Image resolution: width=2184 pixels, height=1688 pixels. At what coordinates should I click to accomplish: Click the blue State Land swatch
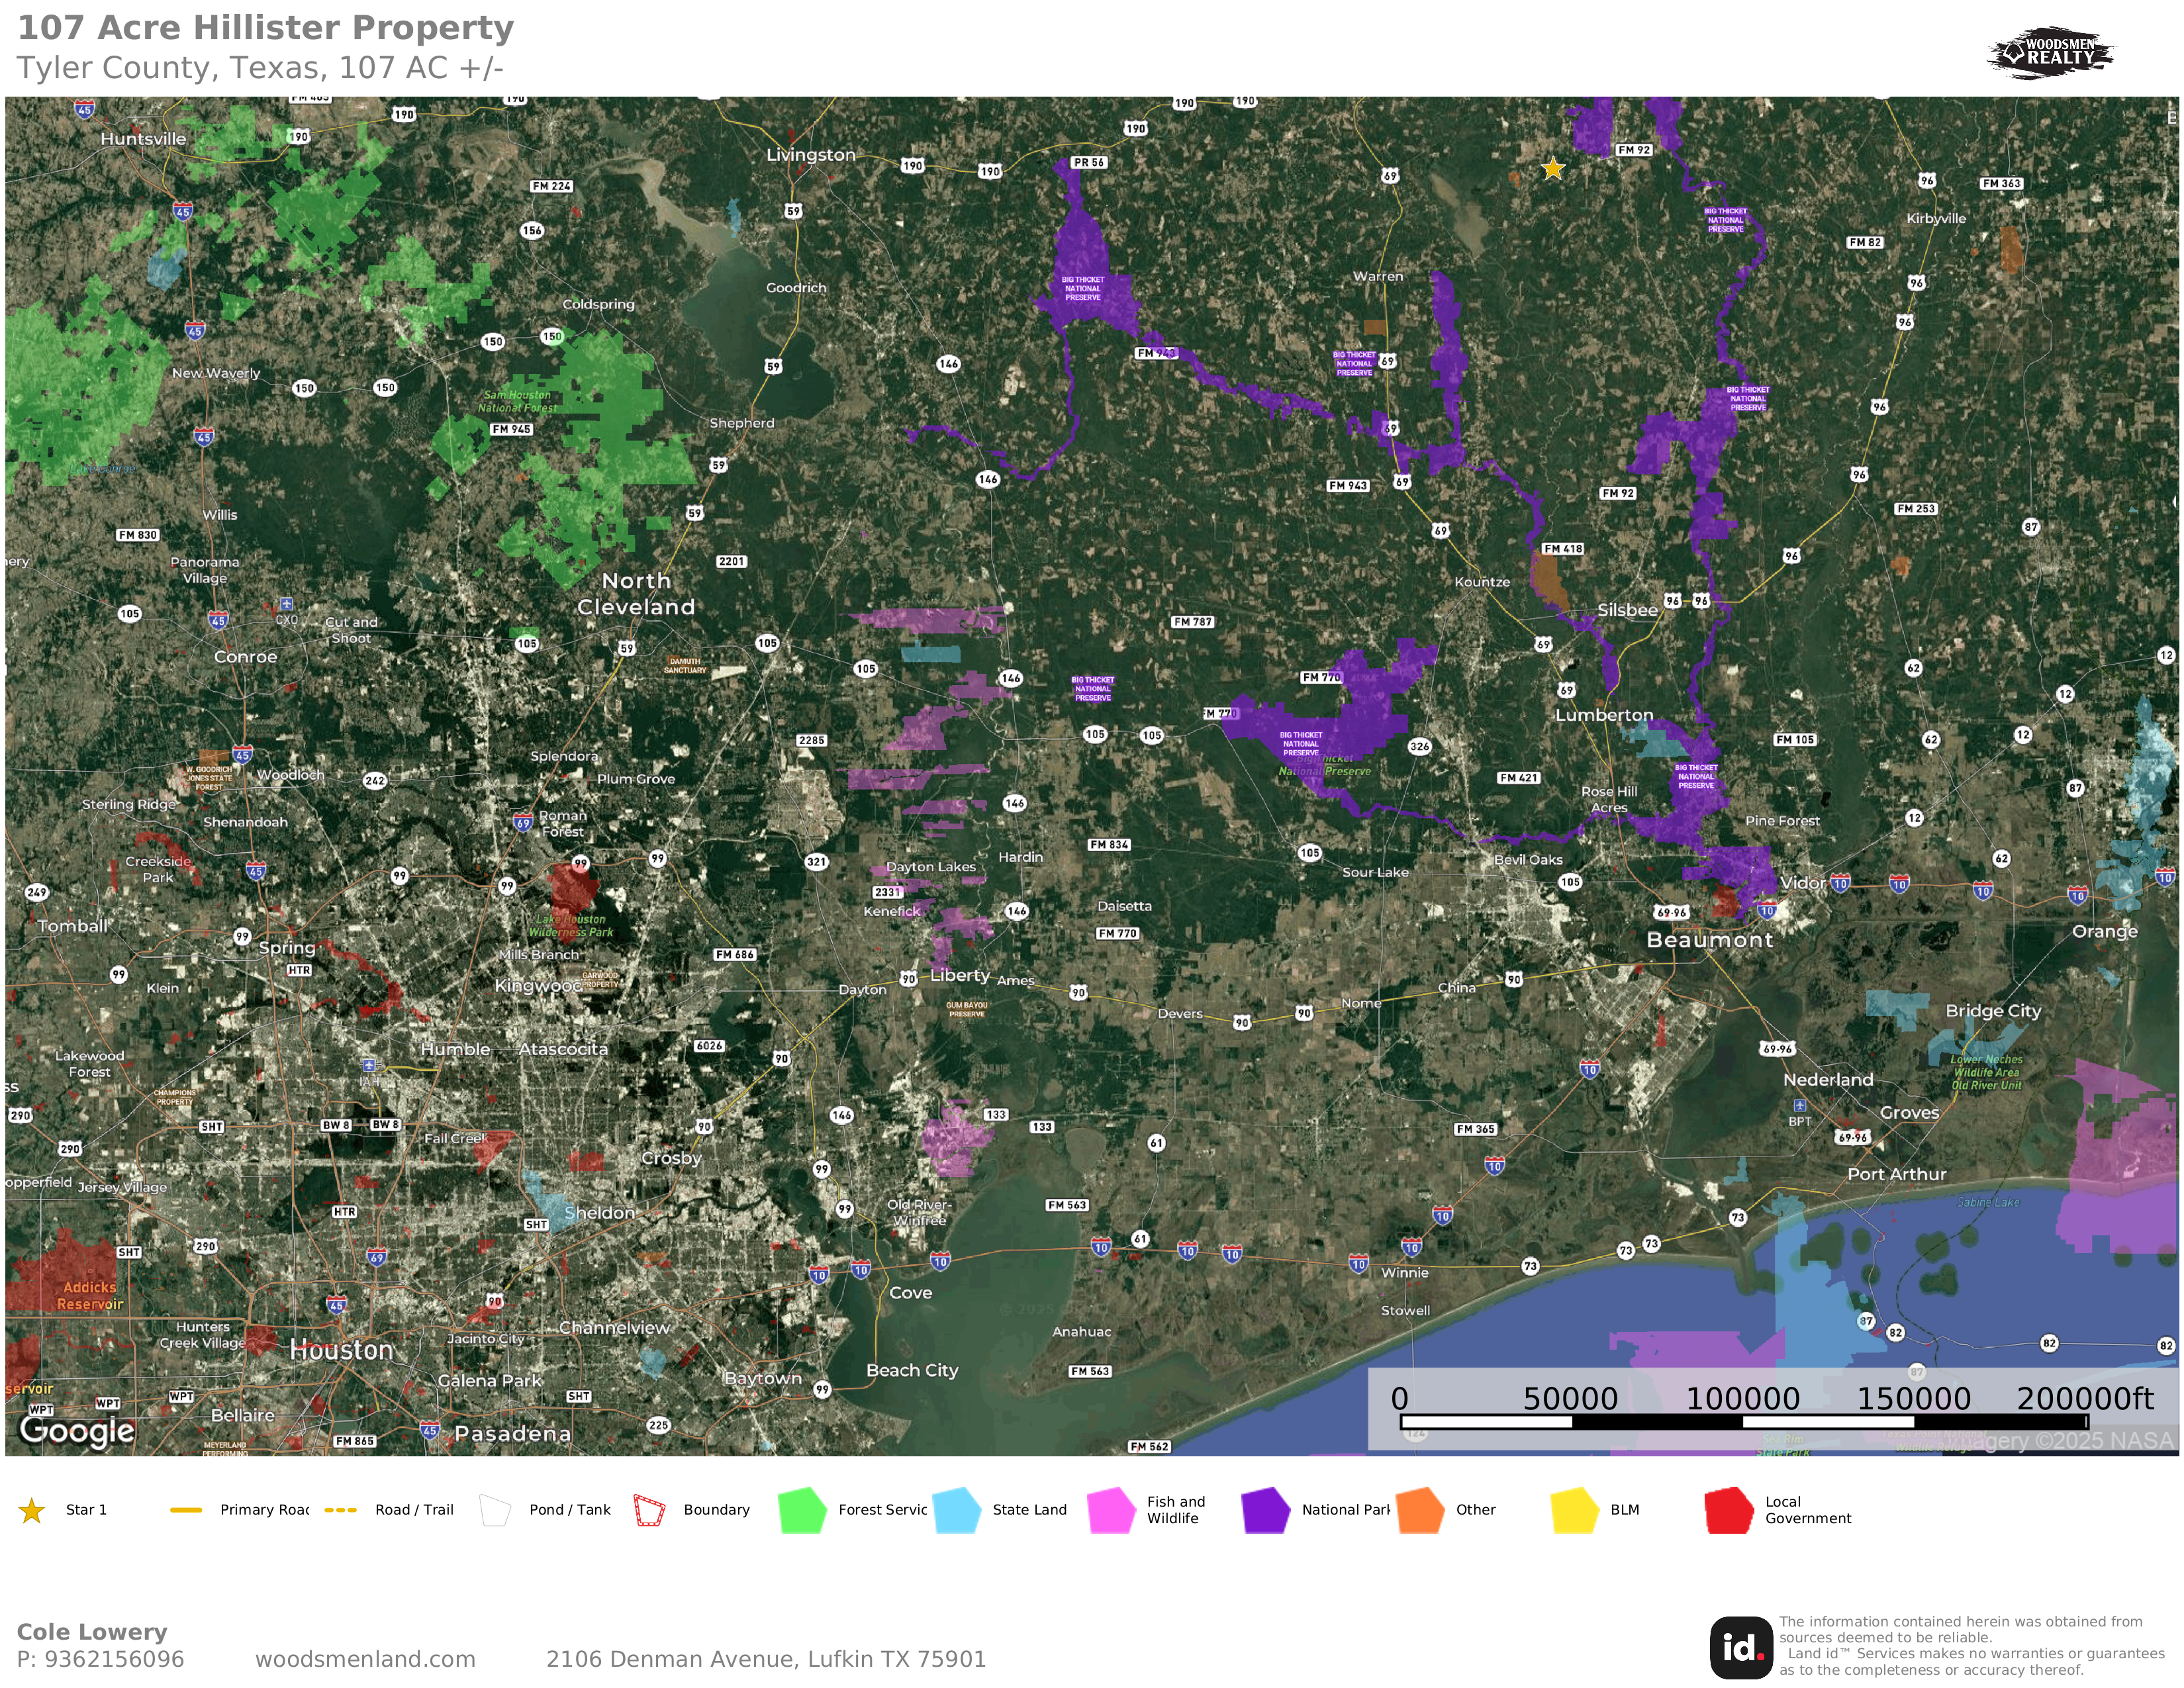pos(956,1510)
